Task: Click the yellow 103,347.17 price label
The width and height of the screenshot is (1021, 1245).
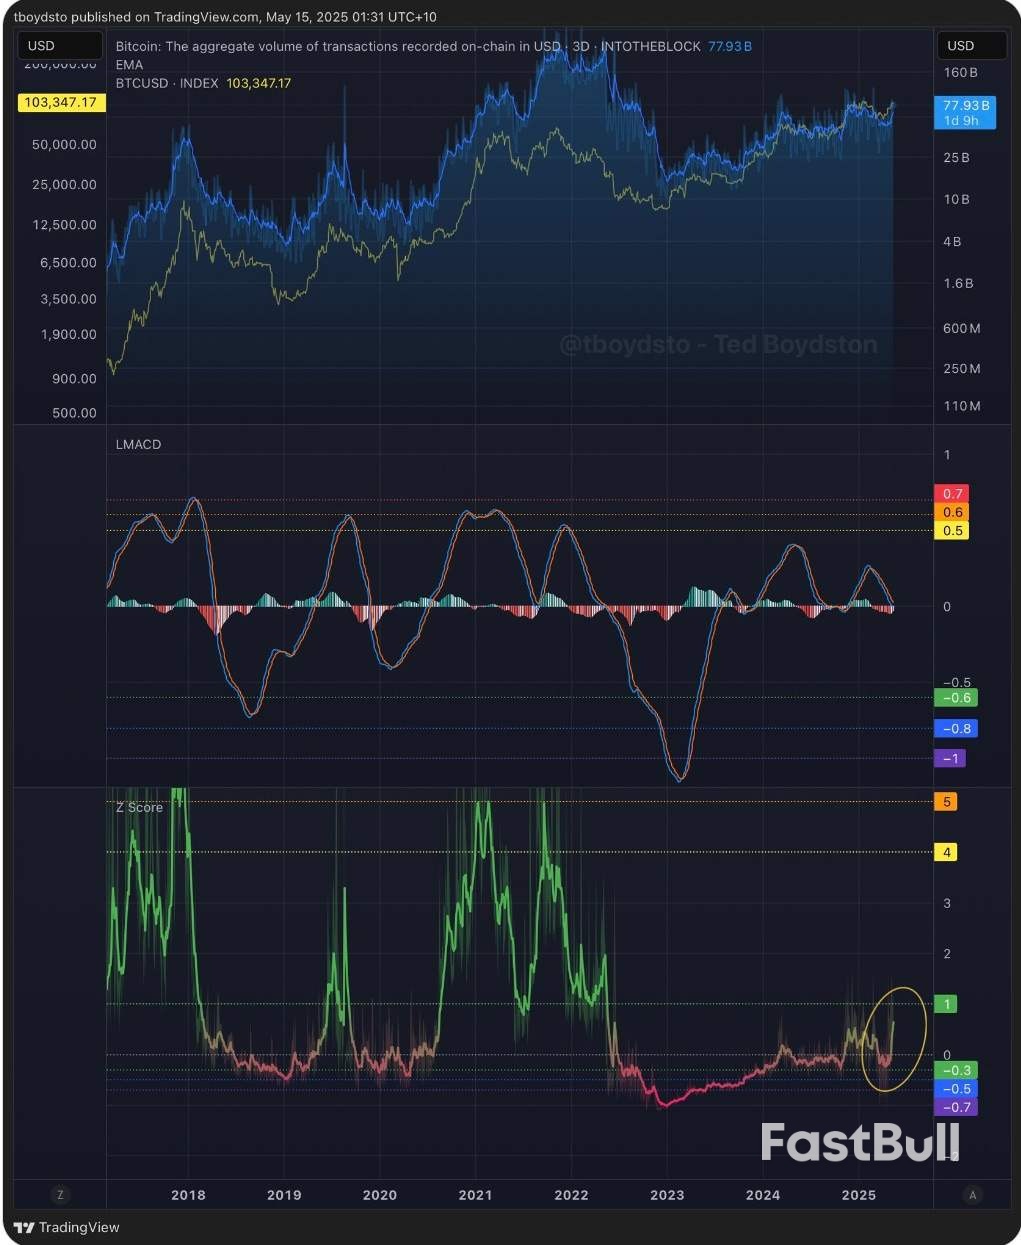Action: [61, 102]
